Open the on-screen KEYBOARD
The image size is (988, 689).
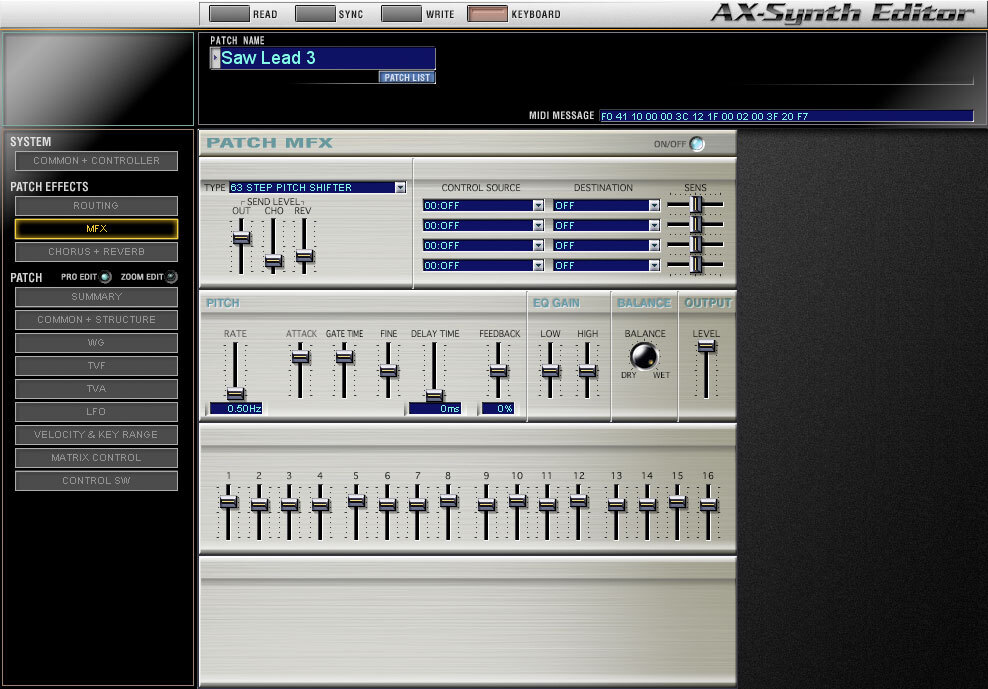[x=487, y=14]
